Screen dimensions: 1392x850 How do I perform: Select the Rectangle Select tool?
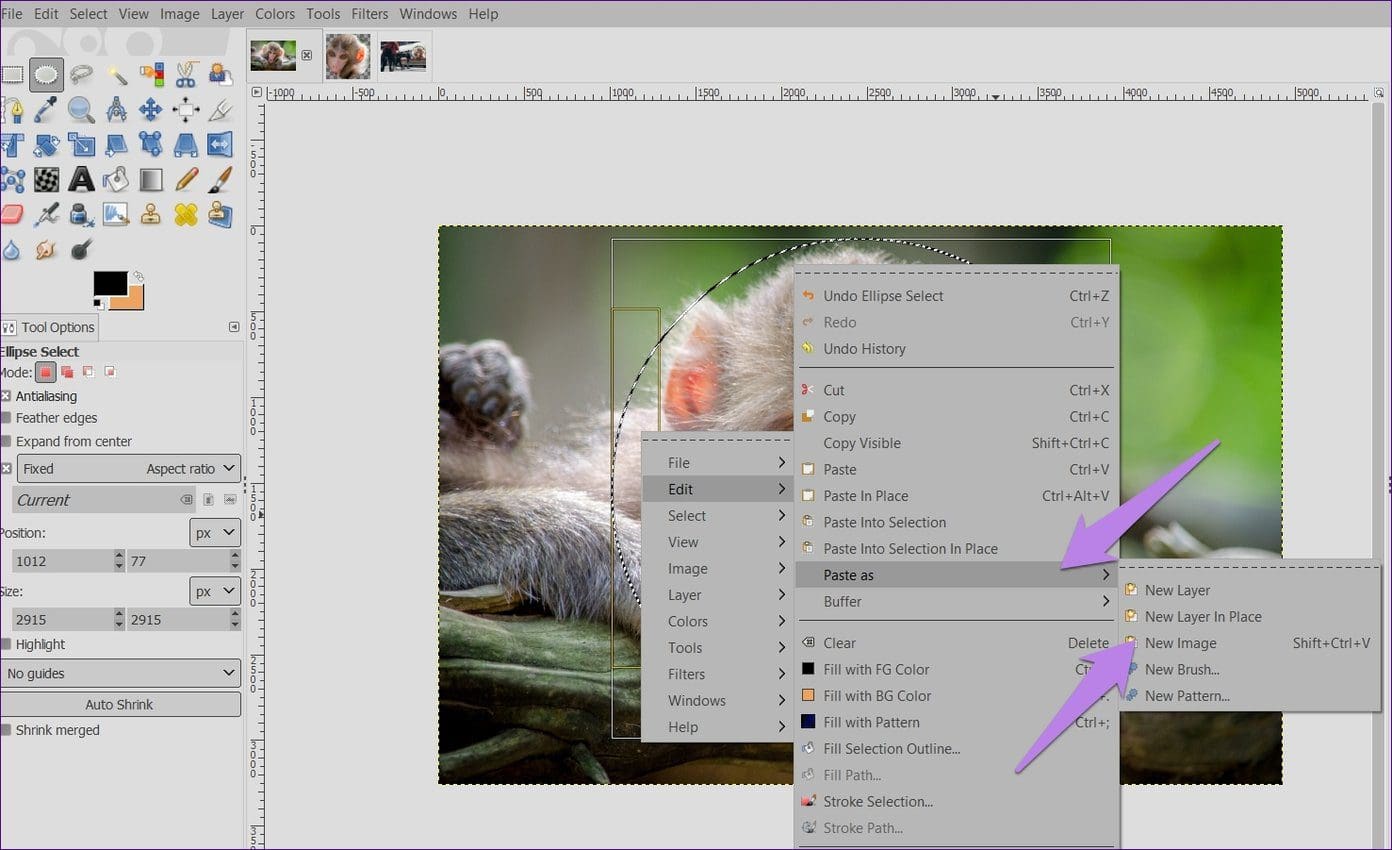10,74
